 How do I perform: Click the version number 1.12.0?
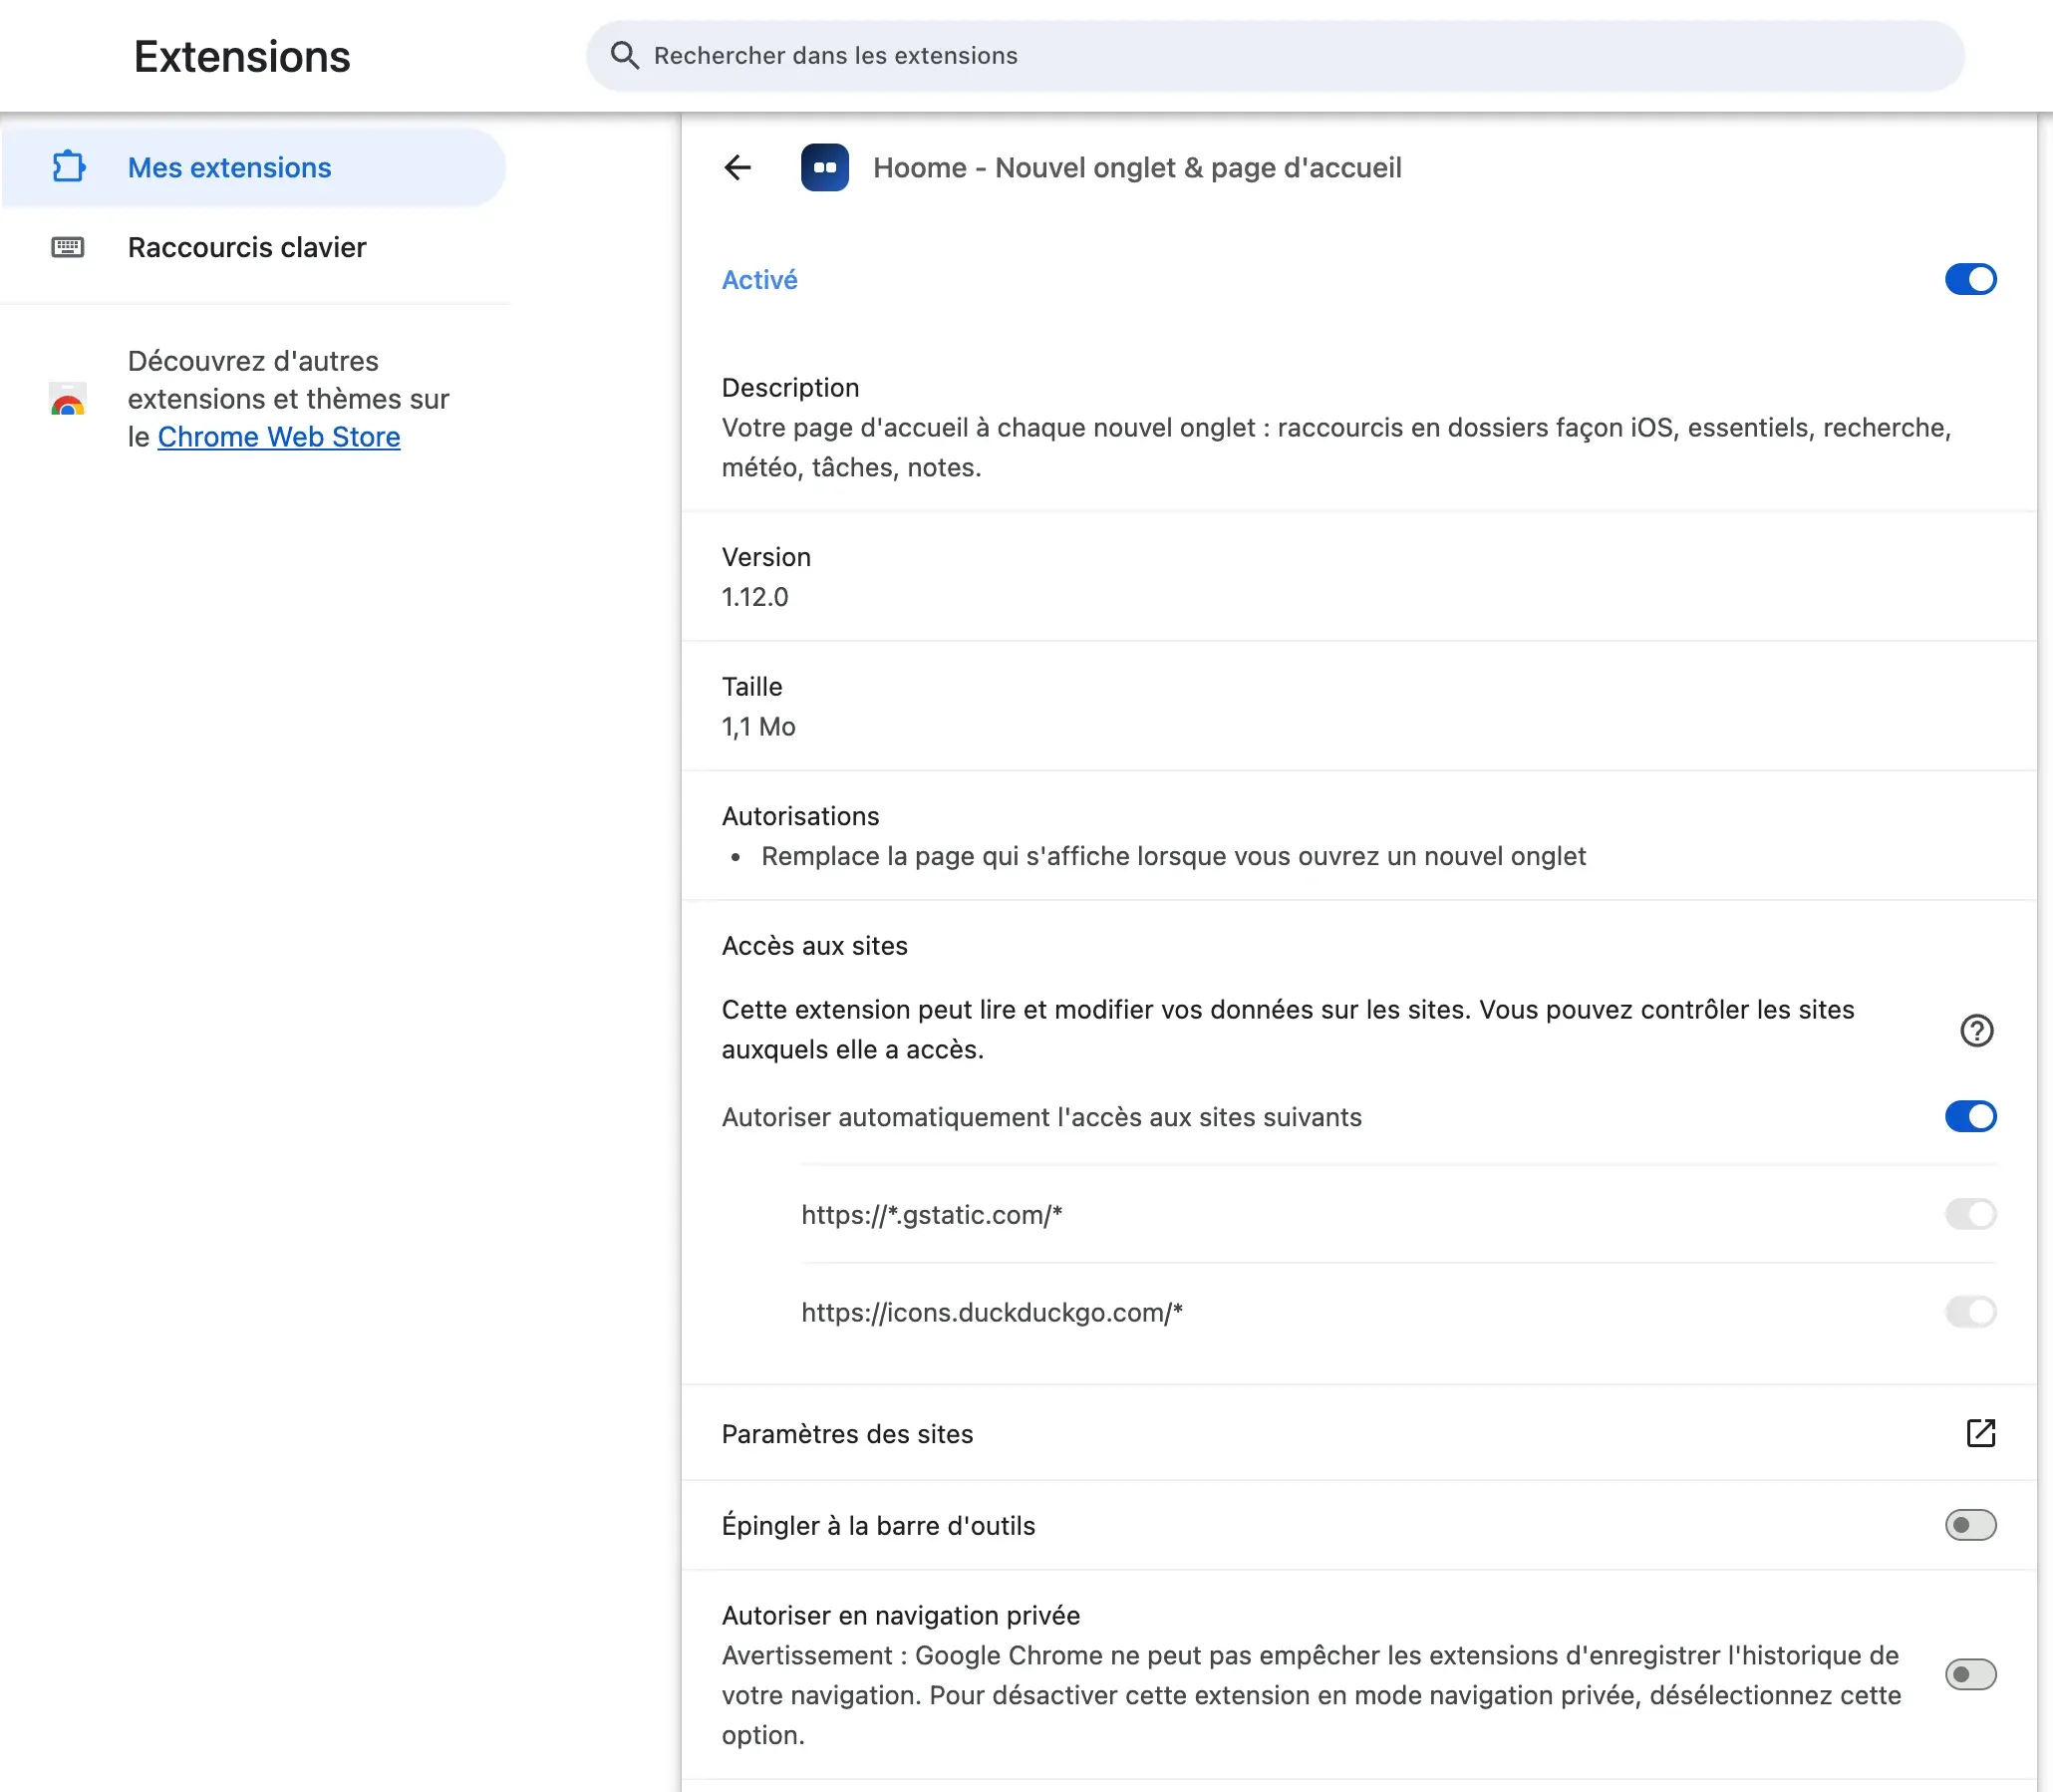coord(755,597)
